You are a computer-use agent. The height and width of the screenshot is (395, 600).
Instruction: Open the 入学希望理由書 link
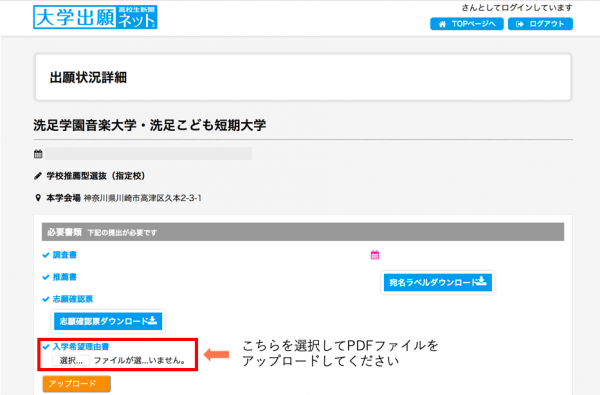pos(81,347)
